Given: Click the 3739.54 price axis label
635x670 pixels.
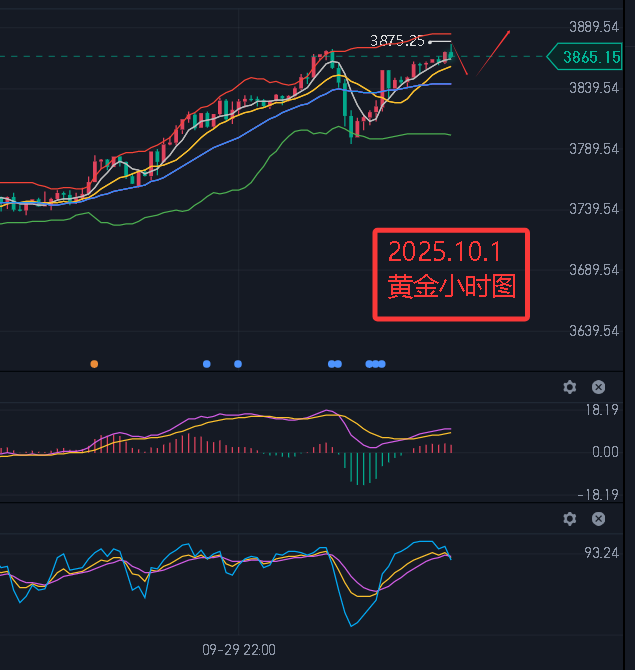Looking at the screenshot, I should click(x=591, y=209).
